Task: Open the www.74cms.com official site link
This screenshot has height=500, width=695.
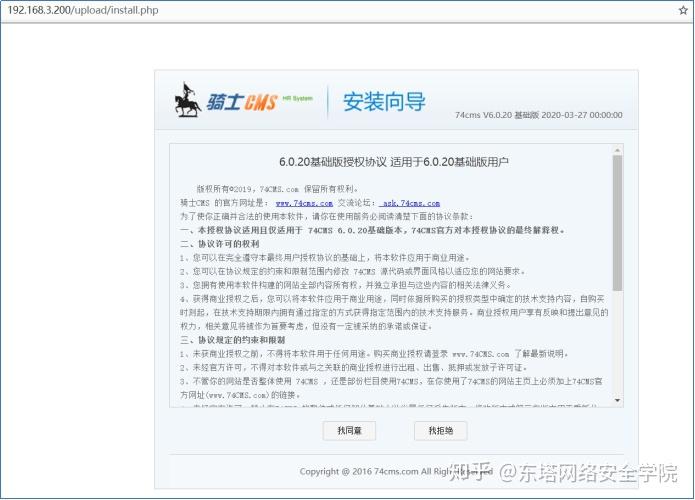Action: click(x=304, y=203)
